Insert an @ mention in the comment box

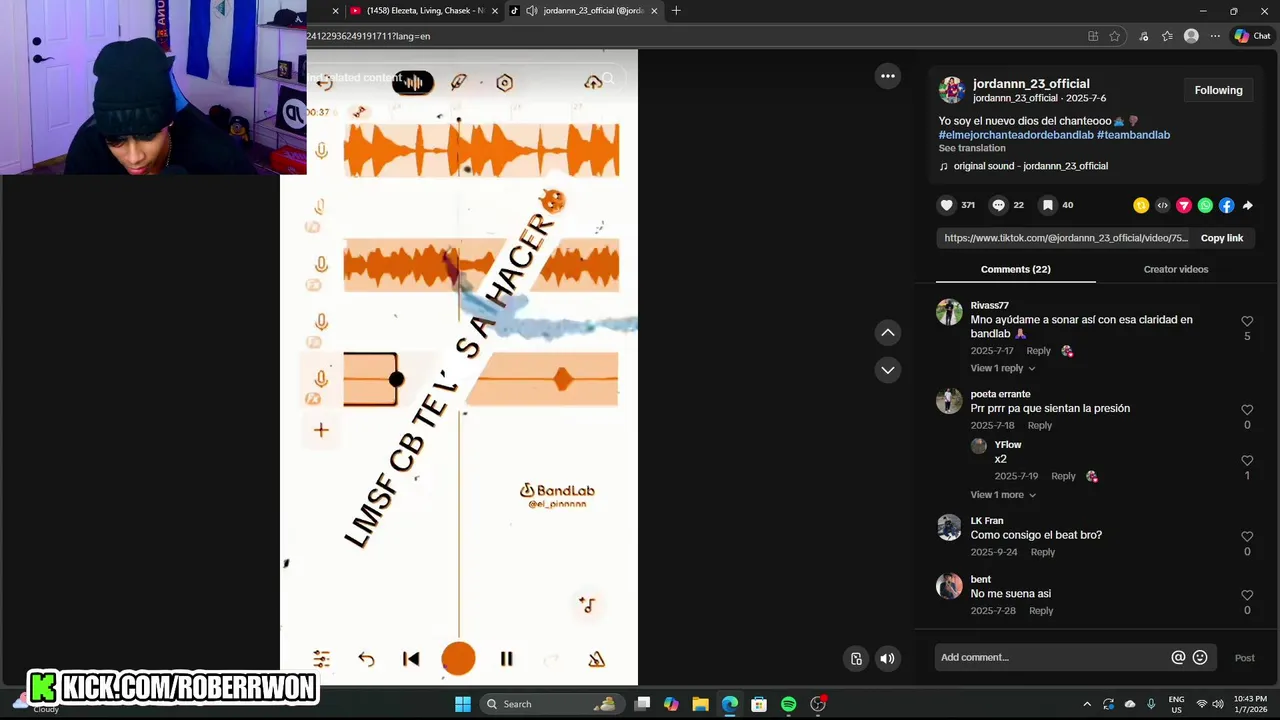pos(1178,657)
